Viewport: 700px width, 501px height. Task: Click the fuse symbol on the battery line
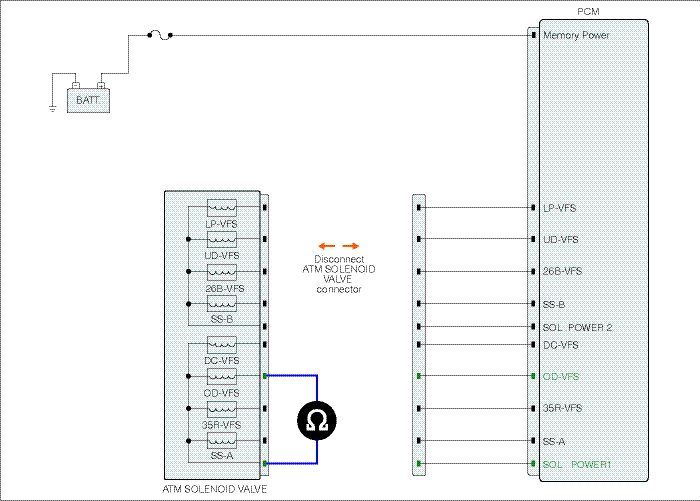pyautogui.click(x=160, y=35)
